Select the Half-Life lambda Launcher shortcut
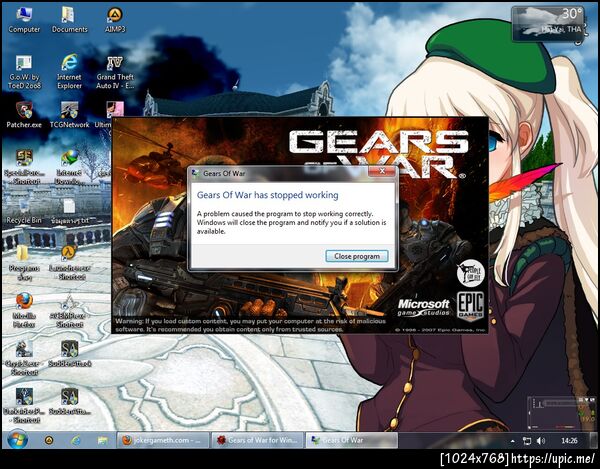 pyautogui.click(x=69, y=263)
